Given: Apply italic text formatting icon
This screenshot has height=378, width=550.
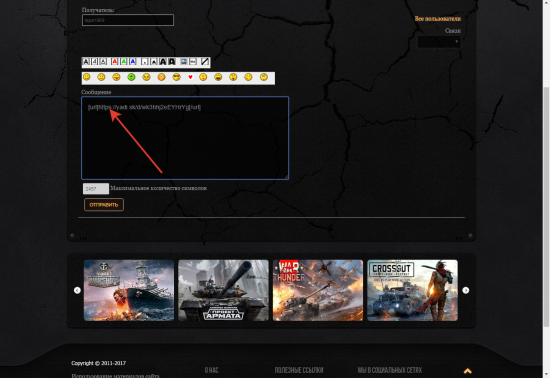Looking at the screenshot, I should 95,62.
